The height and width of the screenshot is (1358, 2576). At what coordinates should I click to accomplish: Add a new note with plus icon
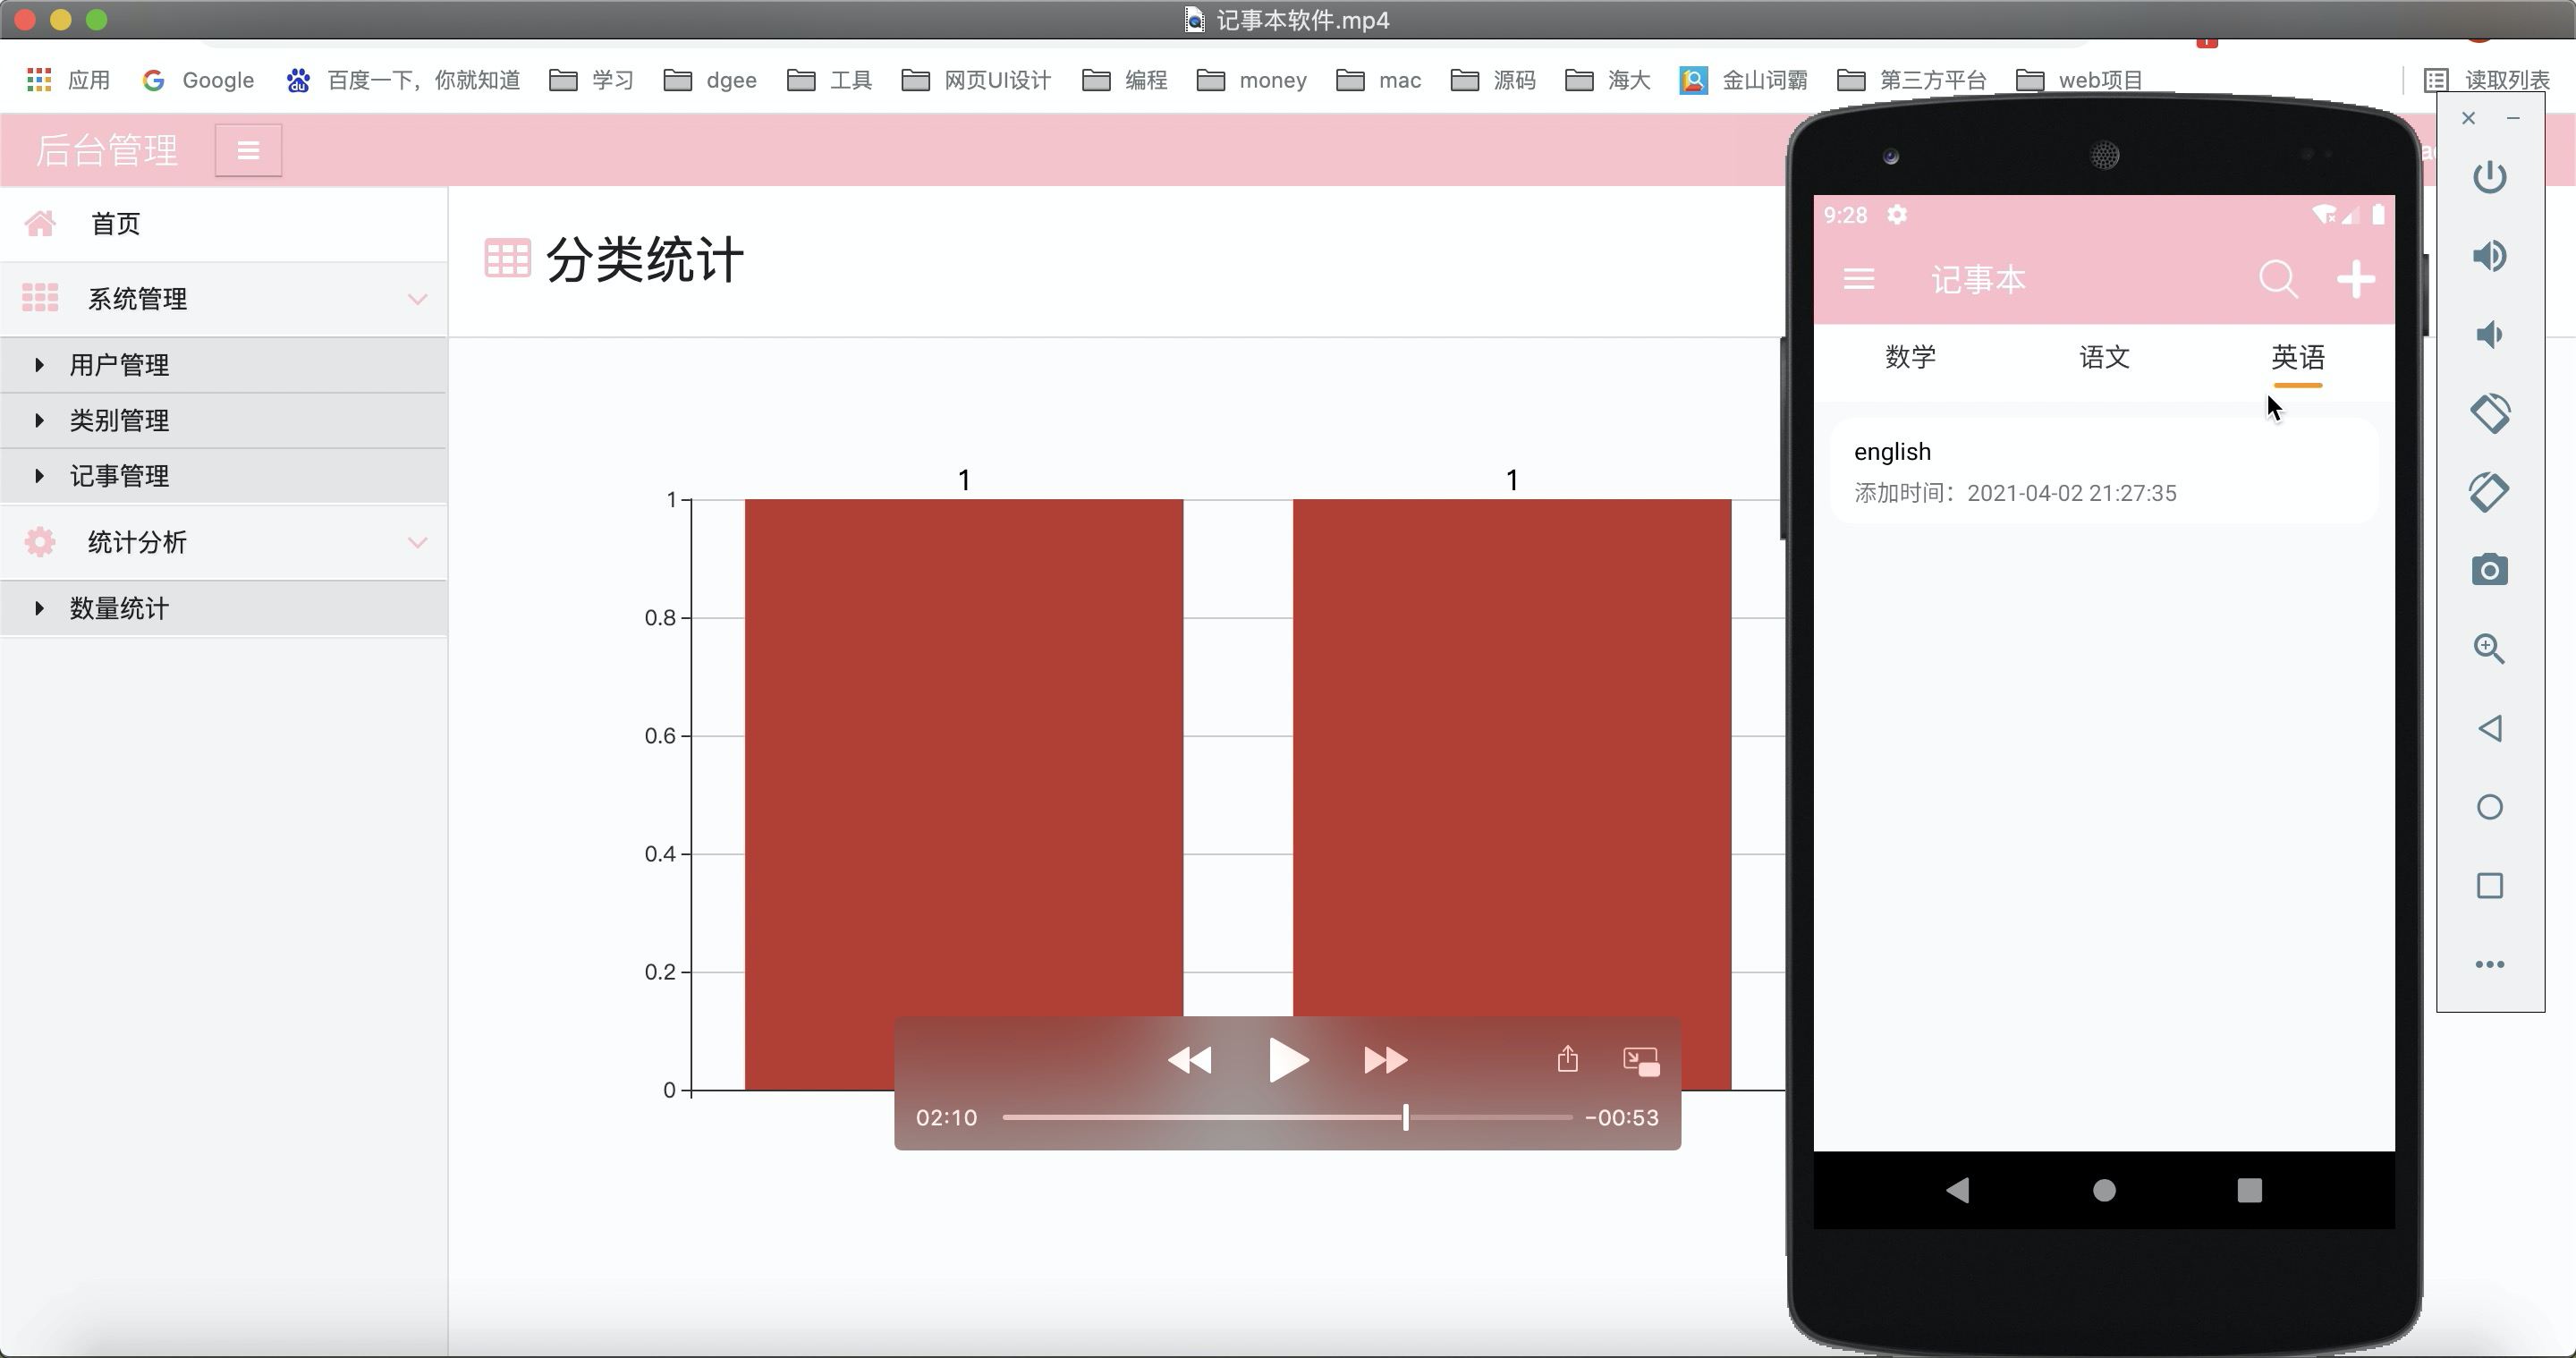tap(2356, 279)
